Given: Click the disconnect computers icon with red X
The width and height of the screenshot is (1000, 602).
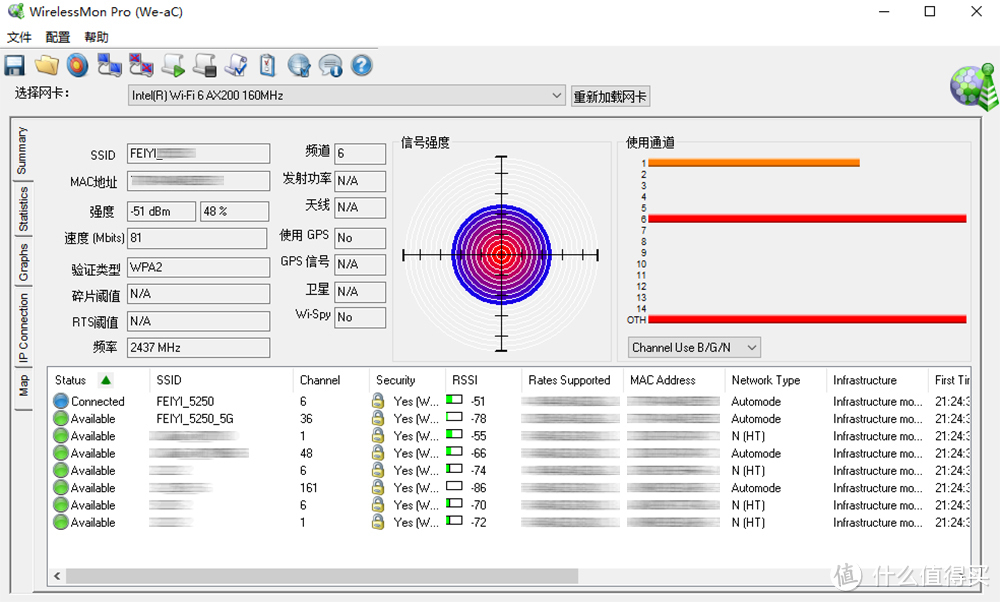Looking at the screenshot, I should [141, 66].
